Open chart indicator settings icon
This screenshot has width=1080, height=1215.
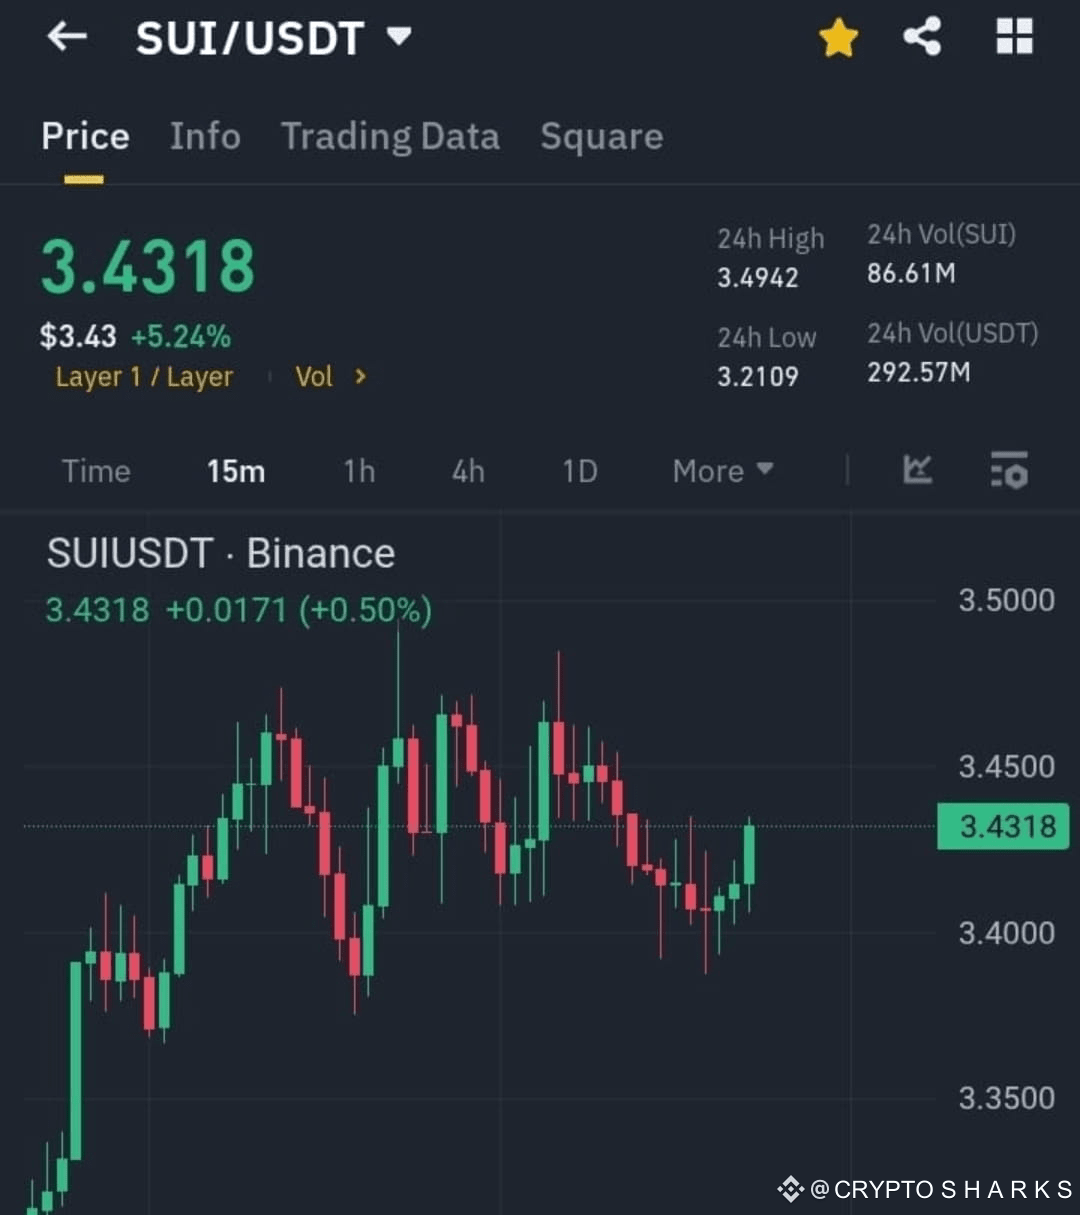[1008, 470]
